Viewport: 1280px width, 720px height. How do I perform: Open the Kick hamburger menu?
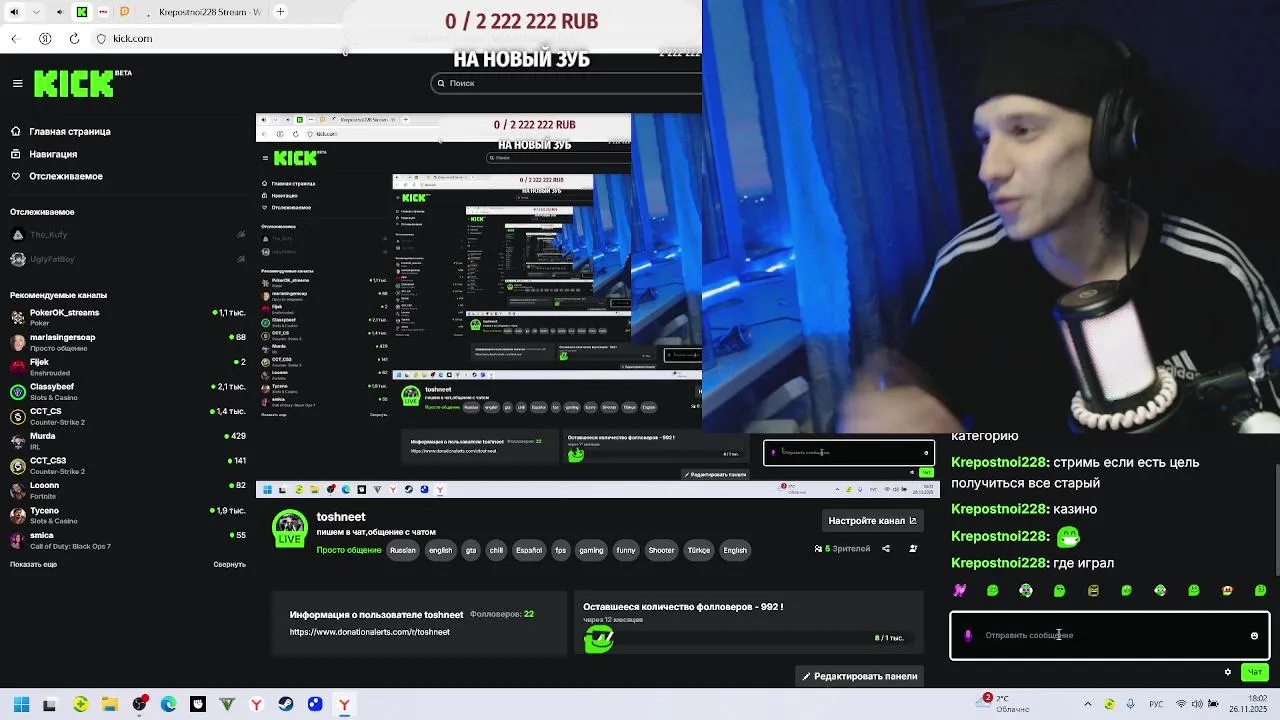(x=17, y=84)
